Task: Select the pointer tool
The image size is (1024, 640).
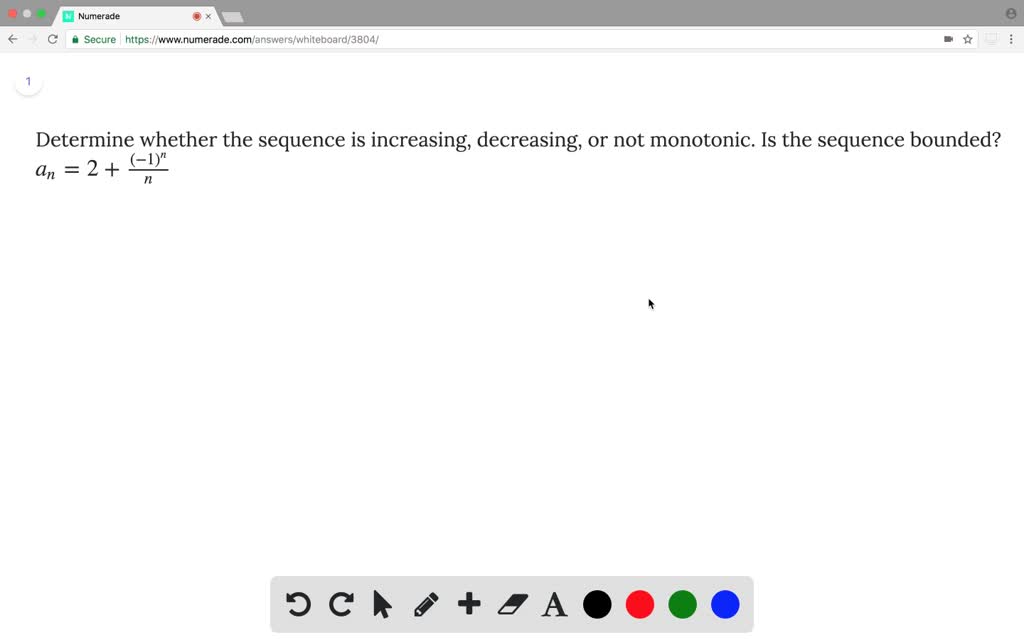Action: click(x=381, y=605)
